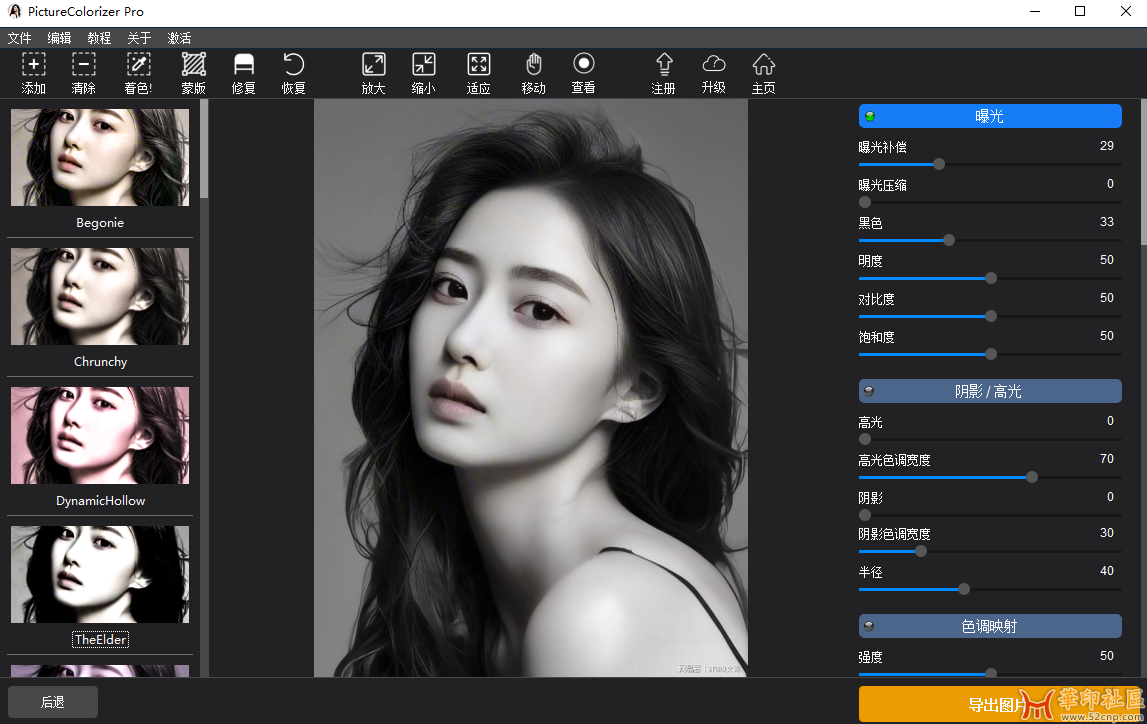The width and height of the screenshot is (1147, 724).
Task: Select the 添加 (add) selection tool
Action: (x=34, y=73)
